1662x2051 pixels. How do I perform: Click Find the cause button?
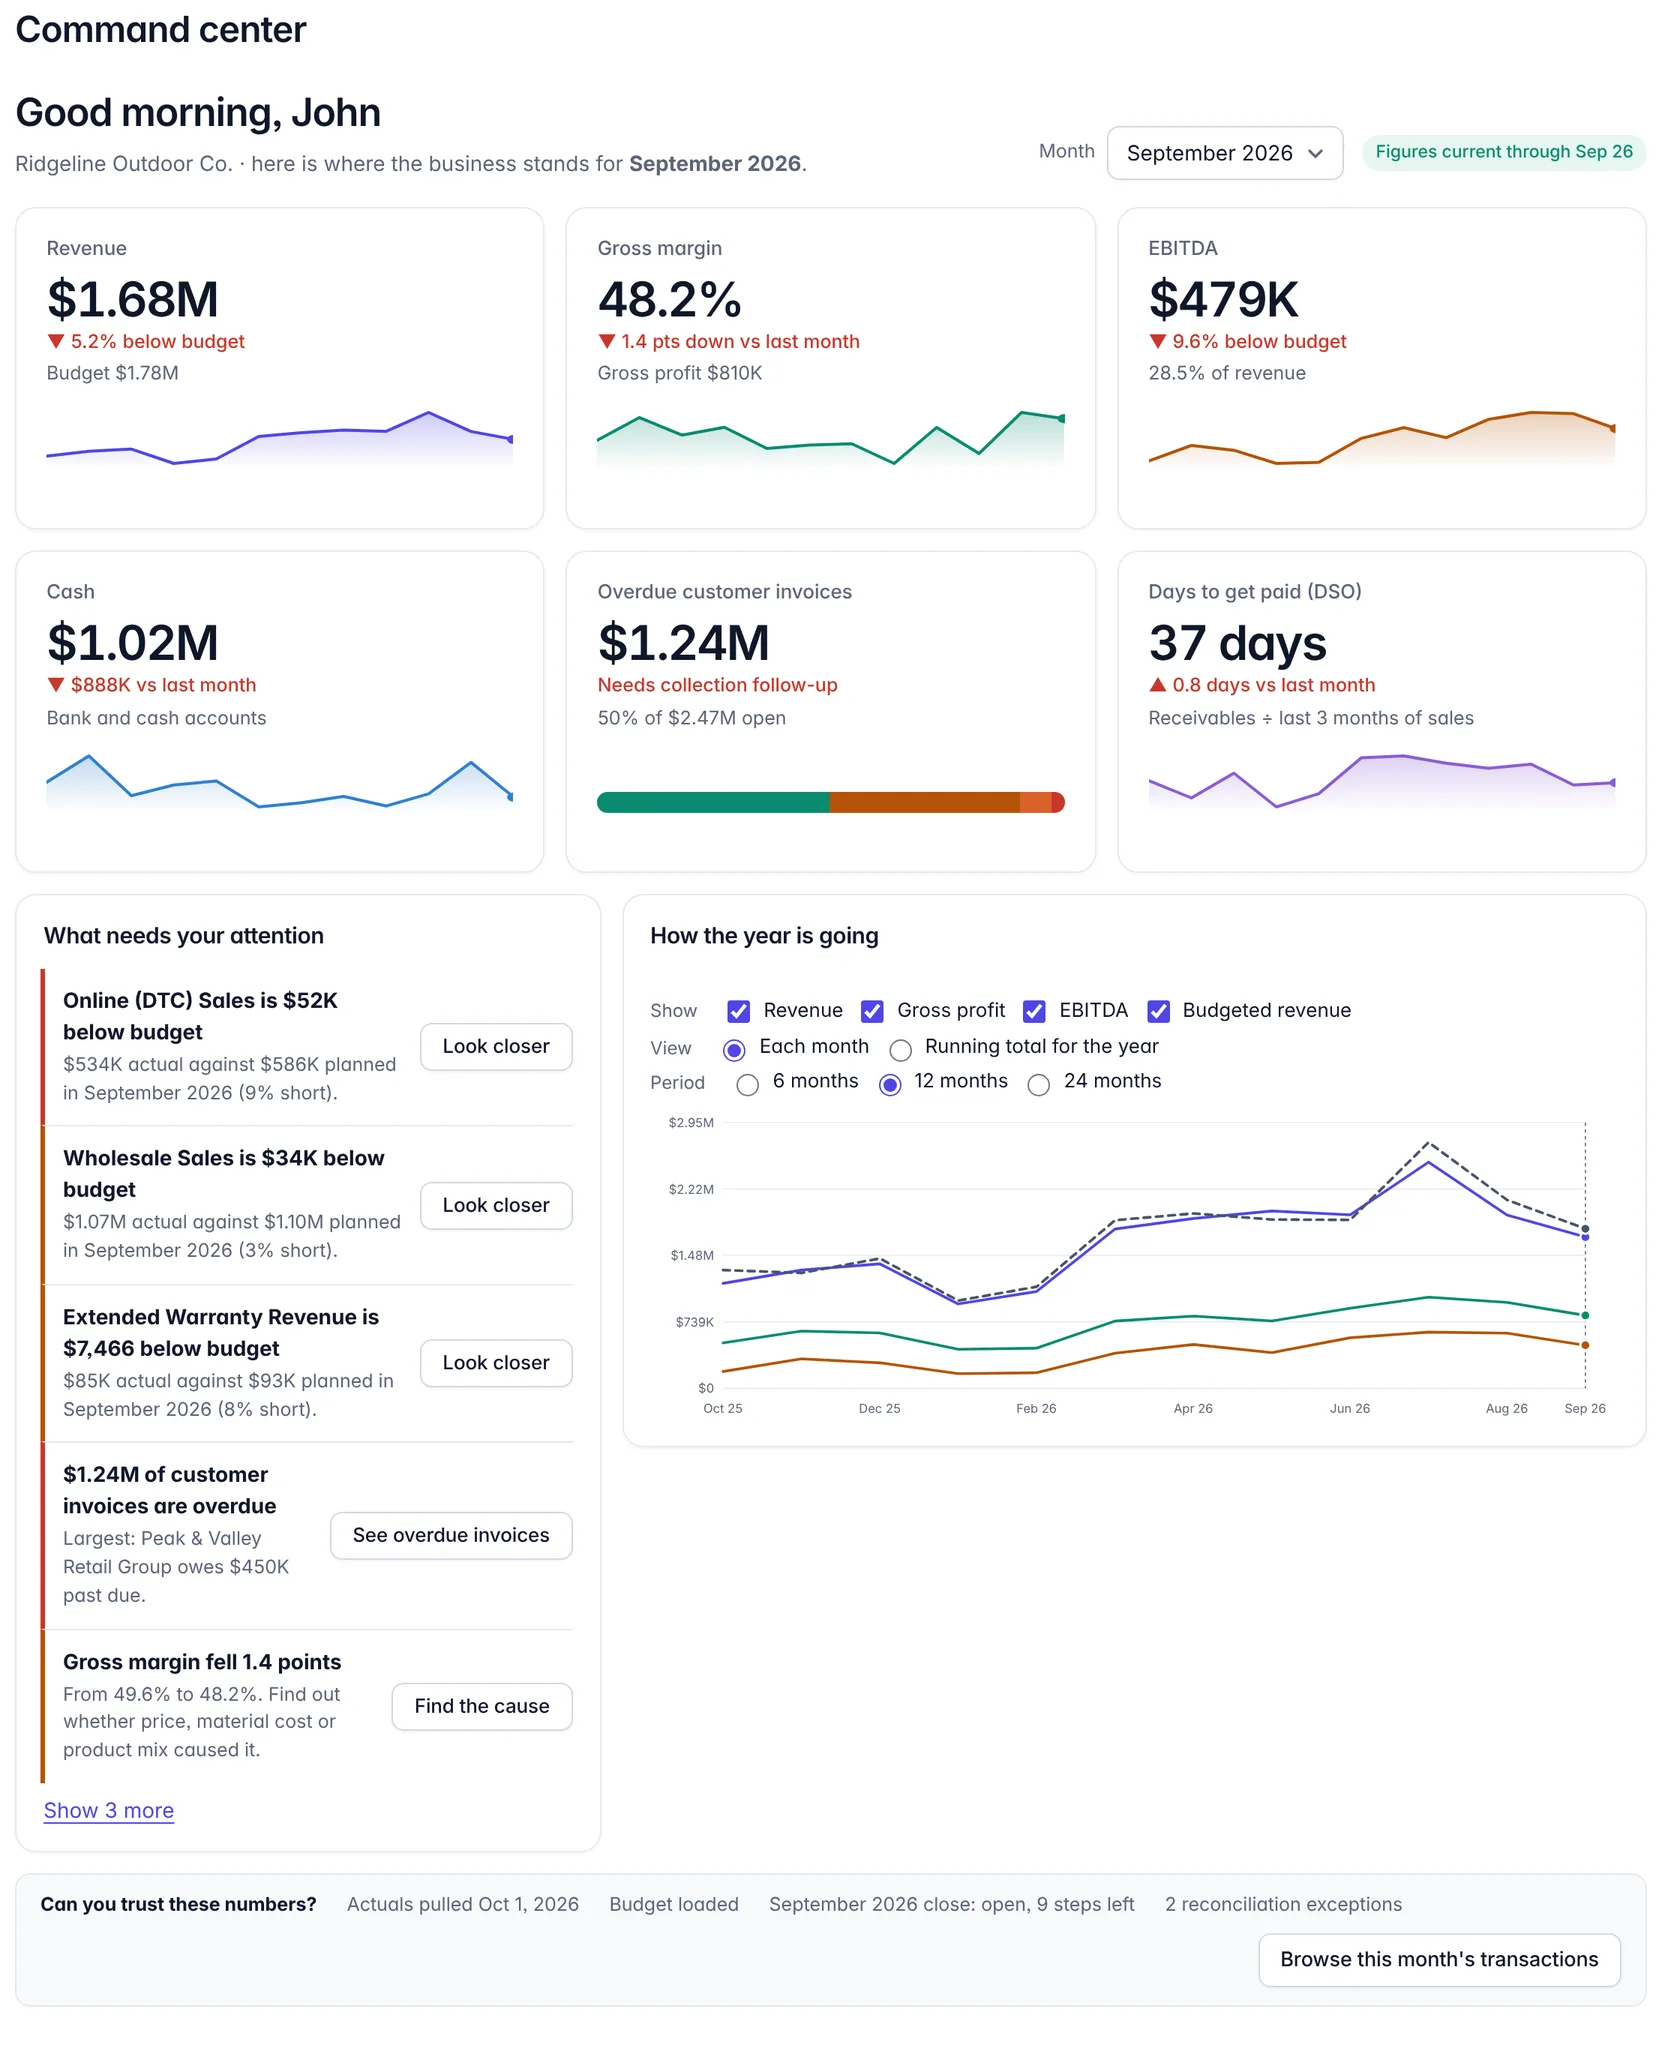(x=482, y=1707)
